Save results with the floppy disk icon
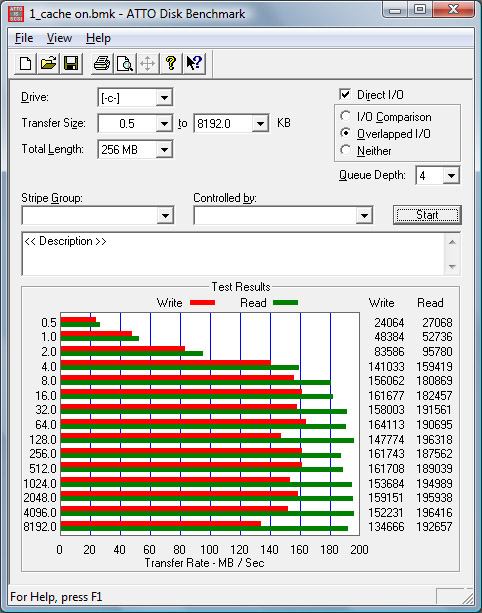 coord(71,63)
